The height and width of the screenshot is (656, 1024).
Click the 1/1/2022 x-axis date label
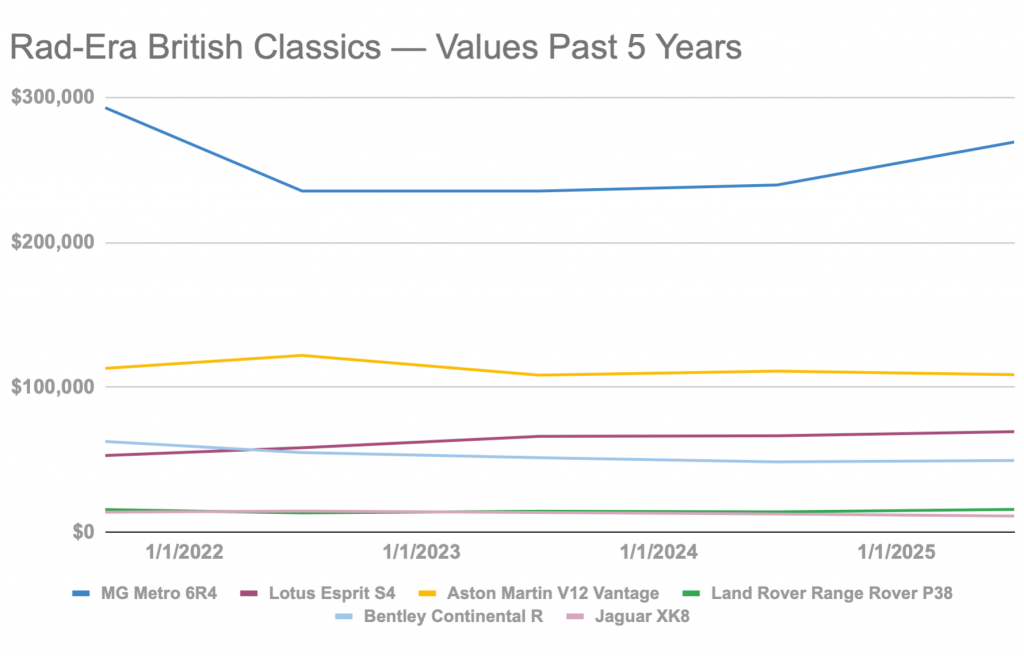pos(184,552)
